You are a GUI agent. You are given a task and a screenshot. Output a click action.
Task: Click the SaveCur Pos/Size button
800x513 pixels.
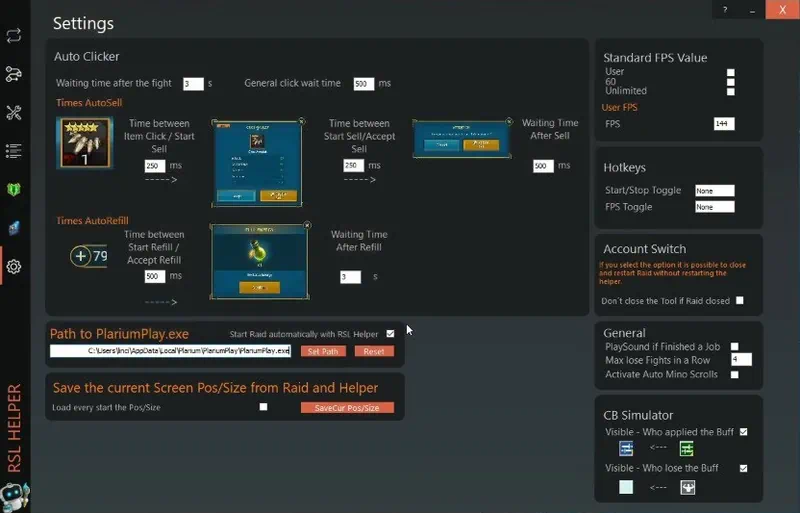[347, 407]
